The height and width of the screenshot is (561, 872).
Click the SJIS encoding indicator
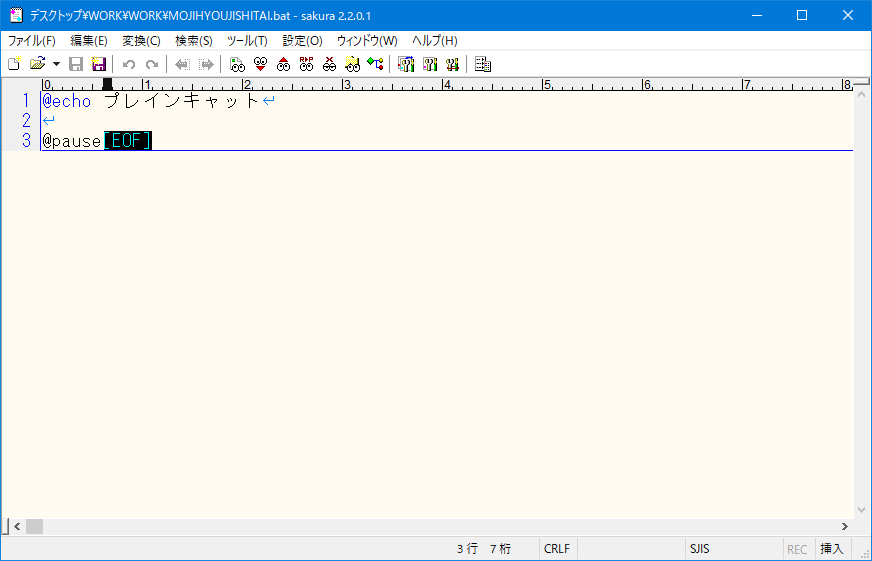point(700,549)
